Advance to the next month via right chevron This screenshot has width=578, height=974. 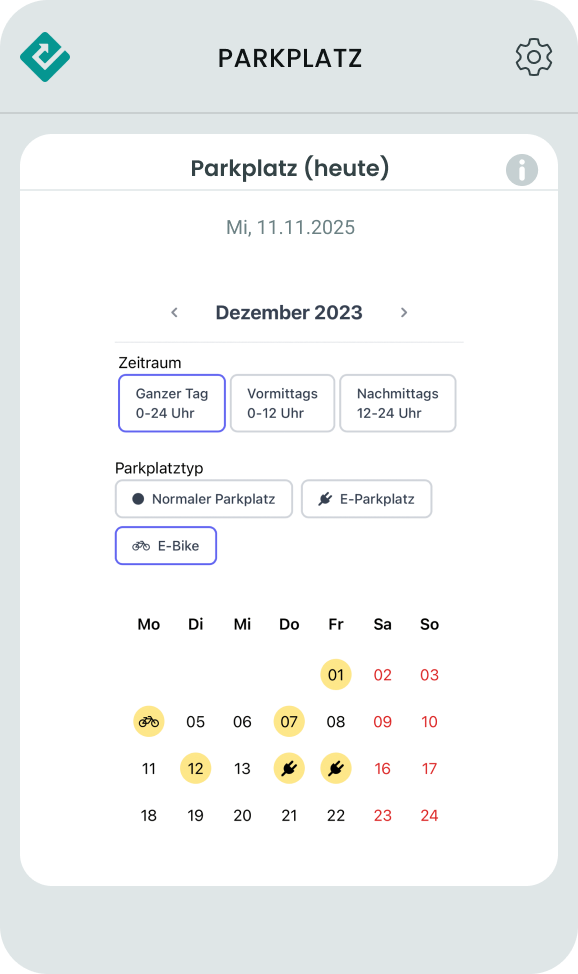(404, 312)
